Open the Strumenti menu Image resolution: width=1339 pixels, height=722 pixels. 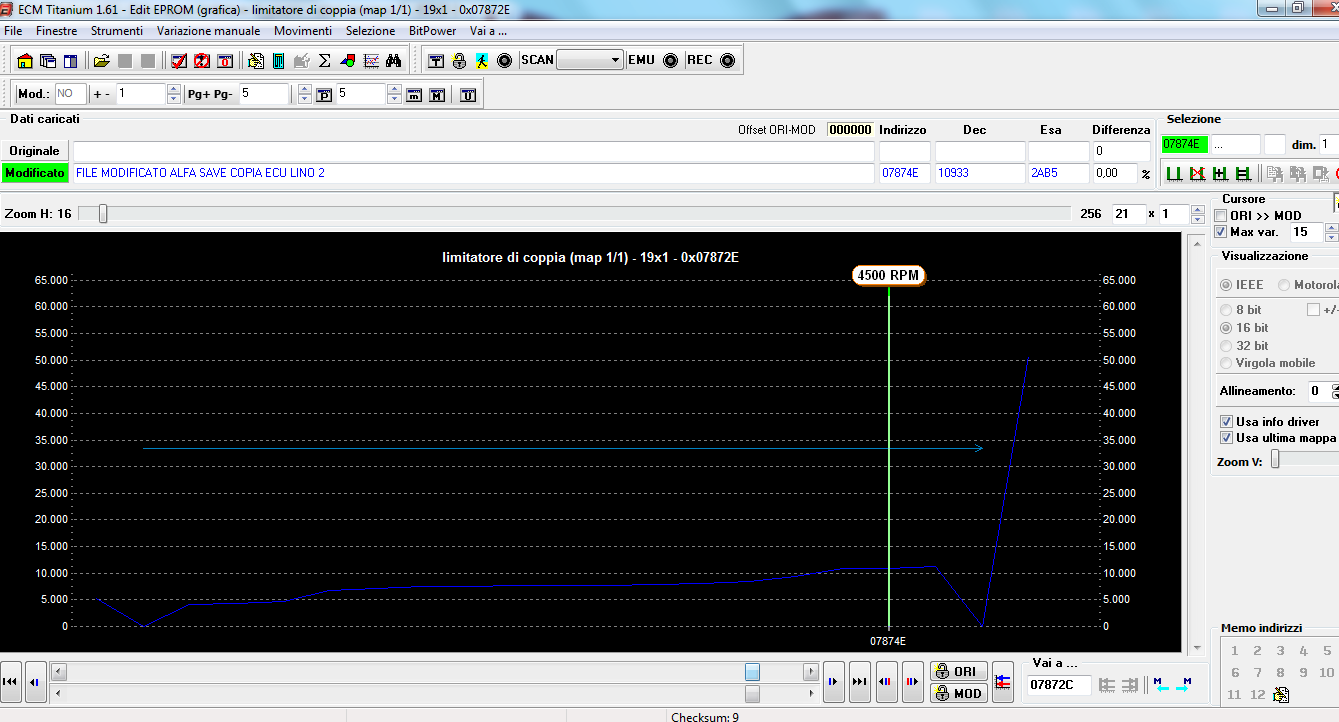click(x=116, y=31)
